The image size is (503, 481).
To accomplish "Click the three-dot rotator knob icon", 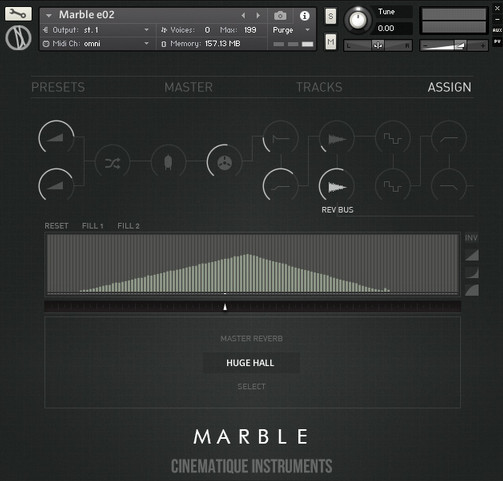I will pyautogui.click(x=224, y=162).
